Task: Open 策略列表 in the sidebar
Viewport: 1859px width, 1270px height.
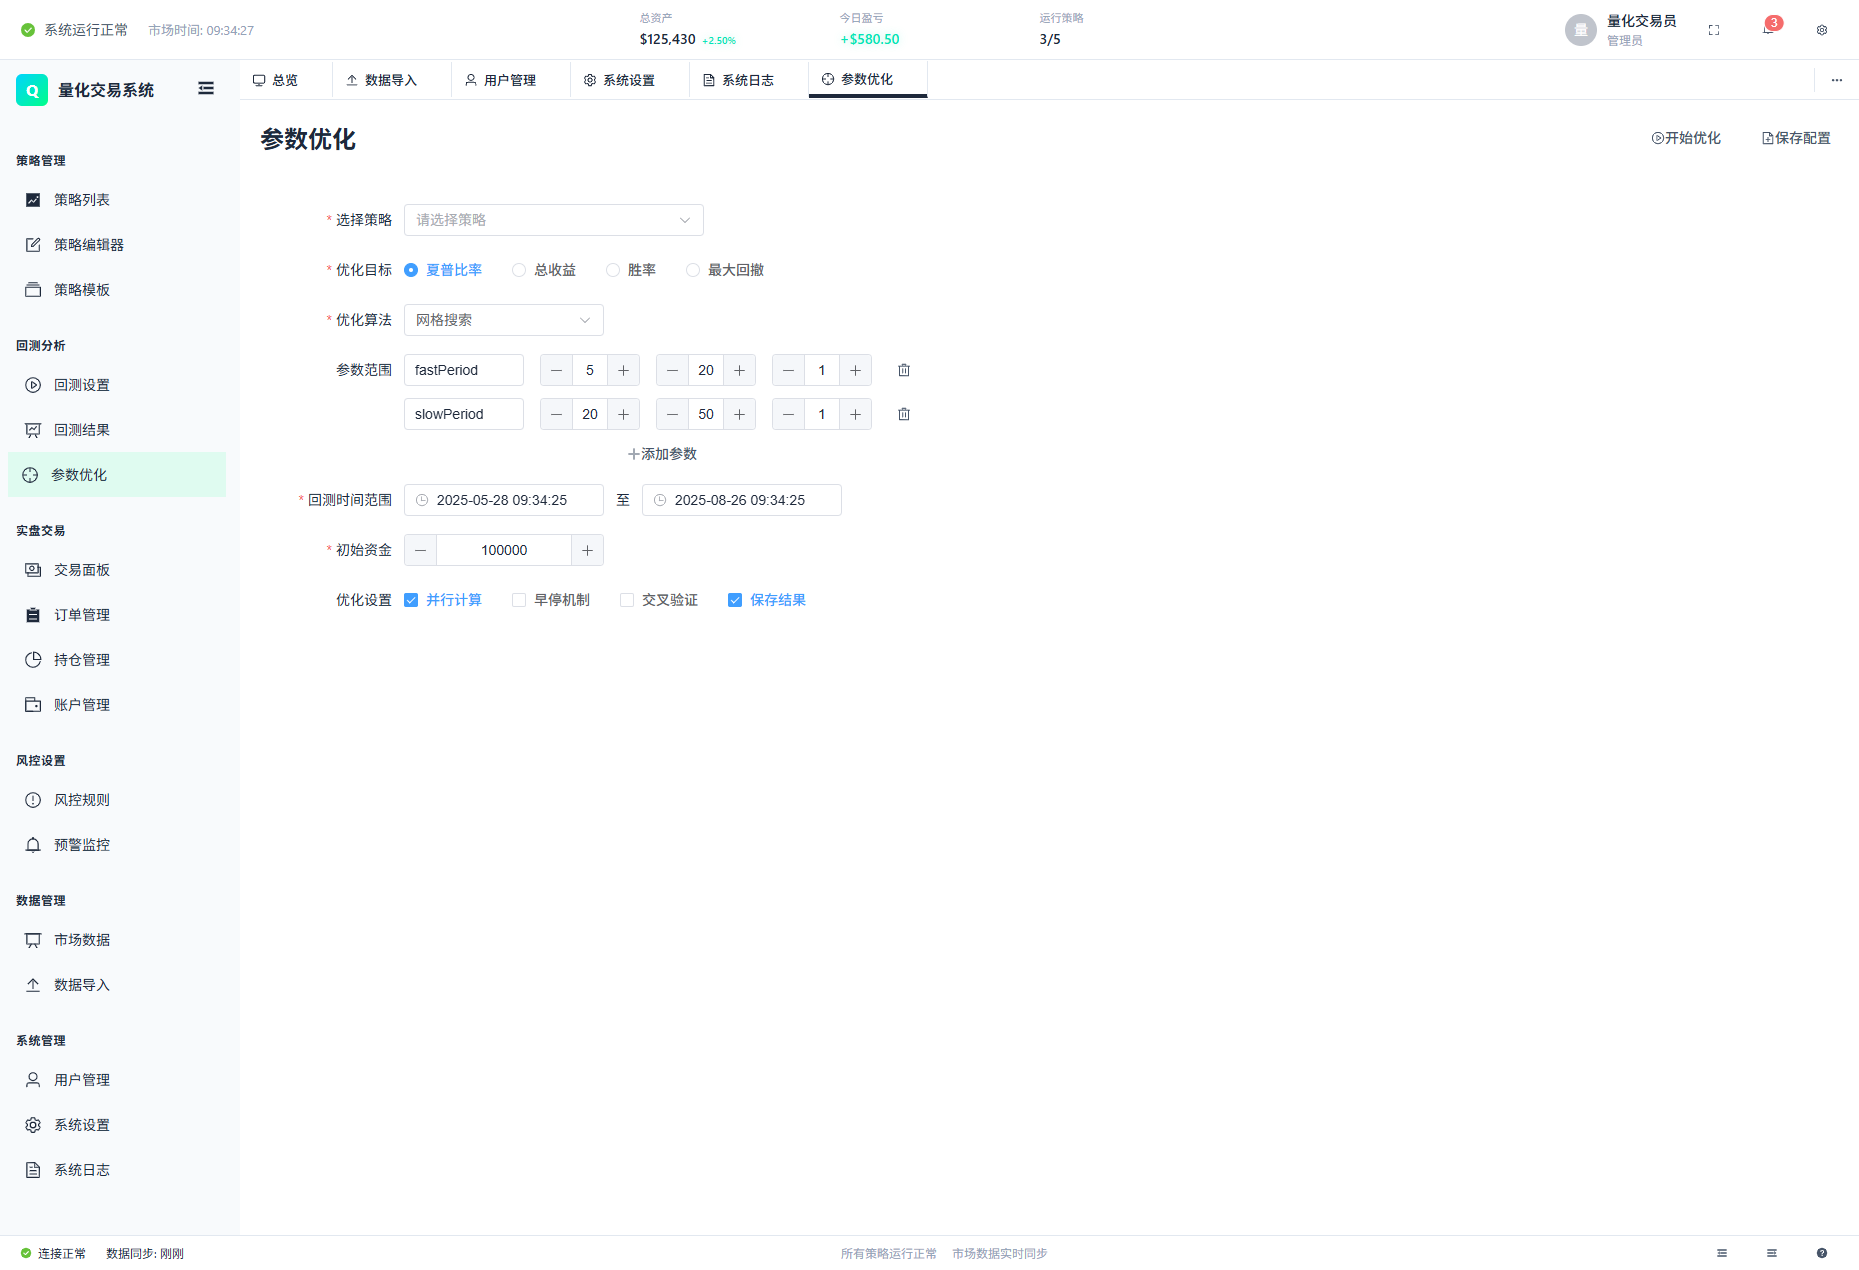Action: point(117,200)
